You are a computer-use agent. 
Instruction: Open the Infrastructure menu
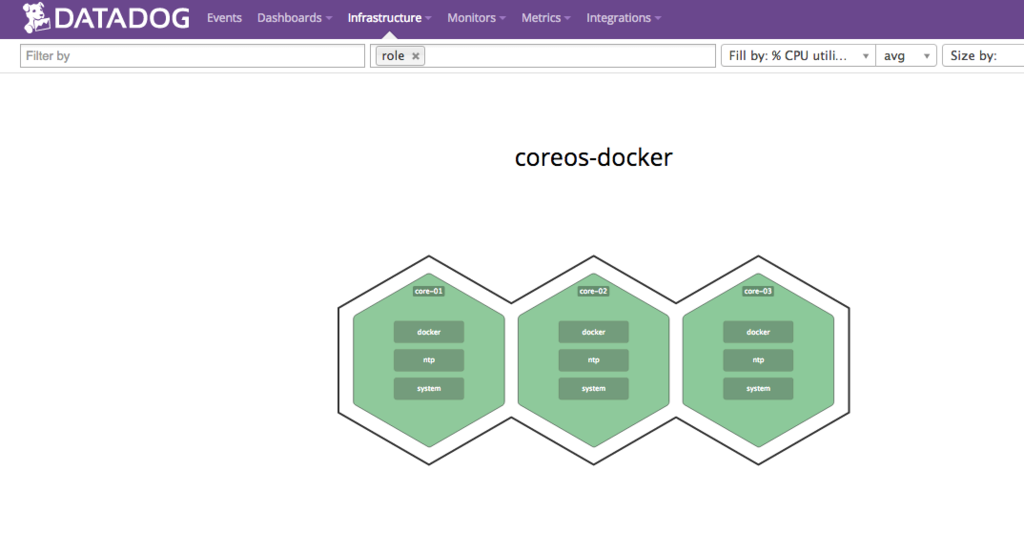pyautogui.click(x=389, y=18)
